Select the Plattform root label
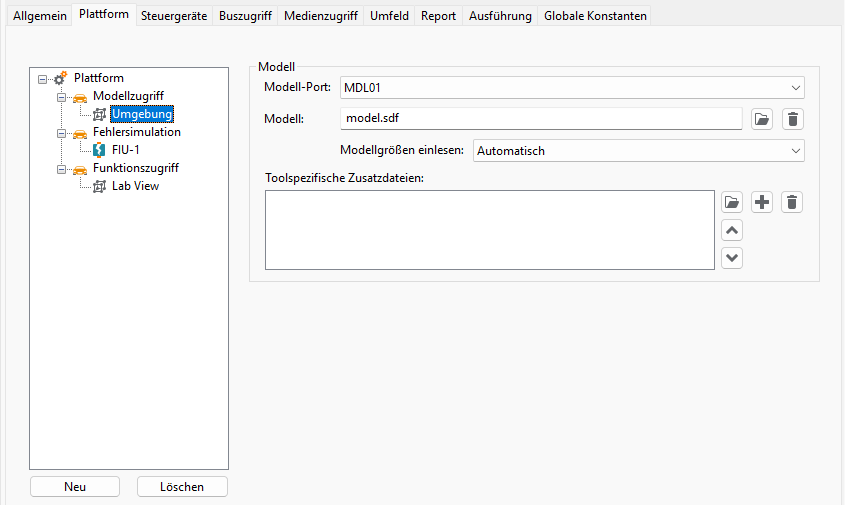845x505 pixels. tap(99, 78)
